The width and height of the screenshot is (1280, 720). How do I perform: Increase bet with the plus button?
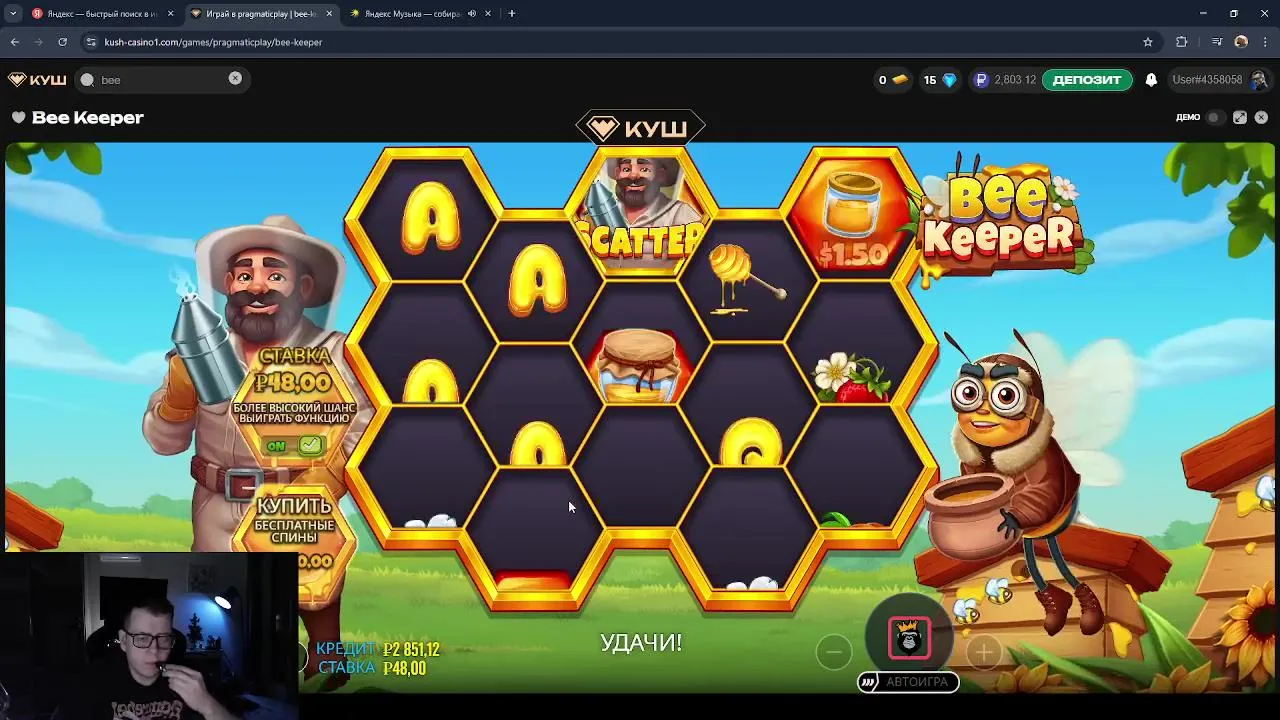click(x=984, y=652)
